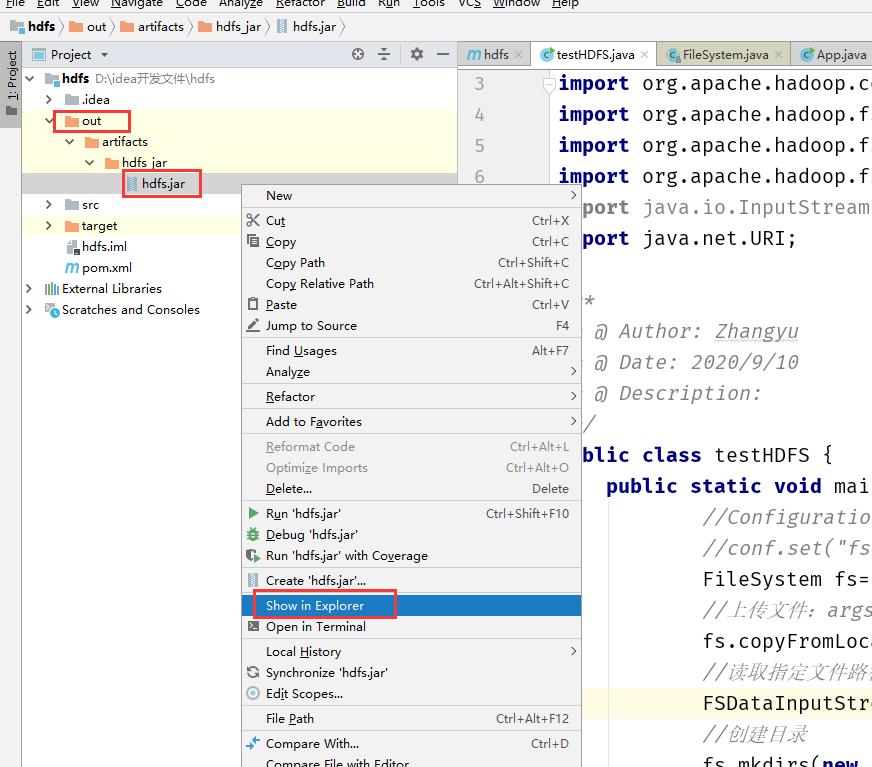Select Copy Relative Path entry
Image resolution: width=872 pixels, height=767 pixels.
(412, 284)
